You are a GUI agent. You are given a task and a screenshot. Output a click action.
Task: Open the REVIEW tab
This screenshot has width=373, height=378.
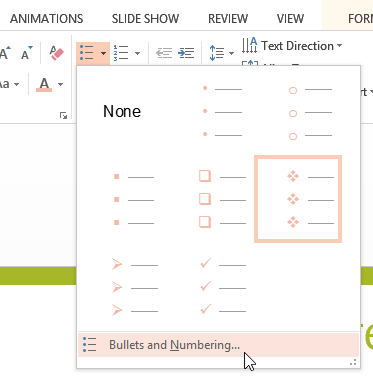click(x=228, y=19)
